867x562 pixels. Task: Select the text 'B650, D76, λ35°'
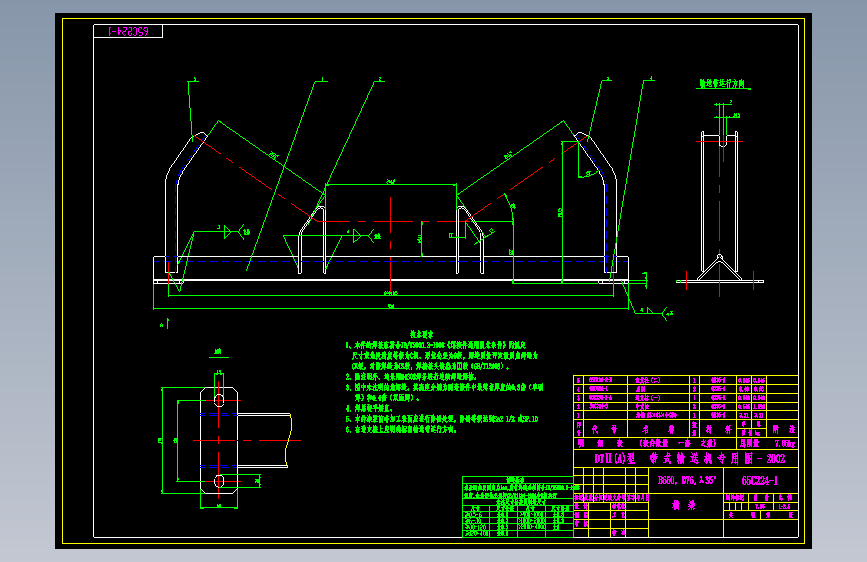point(687,480)
